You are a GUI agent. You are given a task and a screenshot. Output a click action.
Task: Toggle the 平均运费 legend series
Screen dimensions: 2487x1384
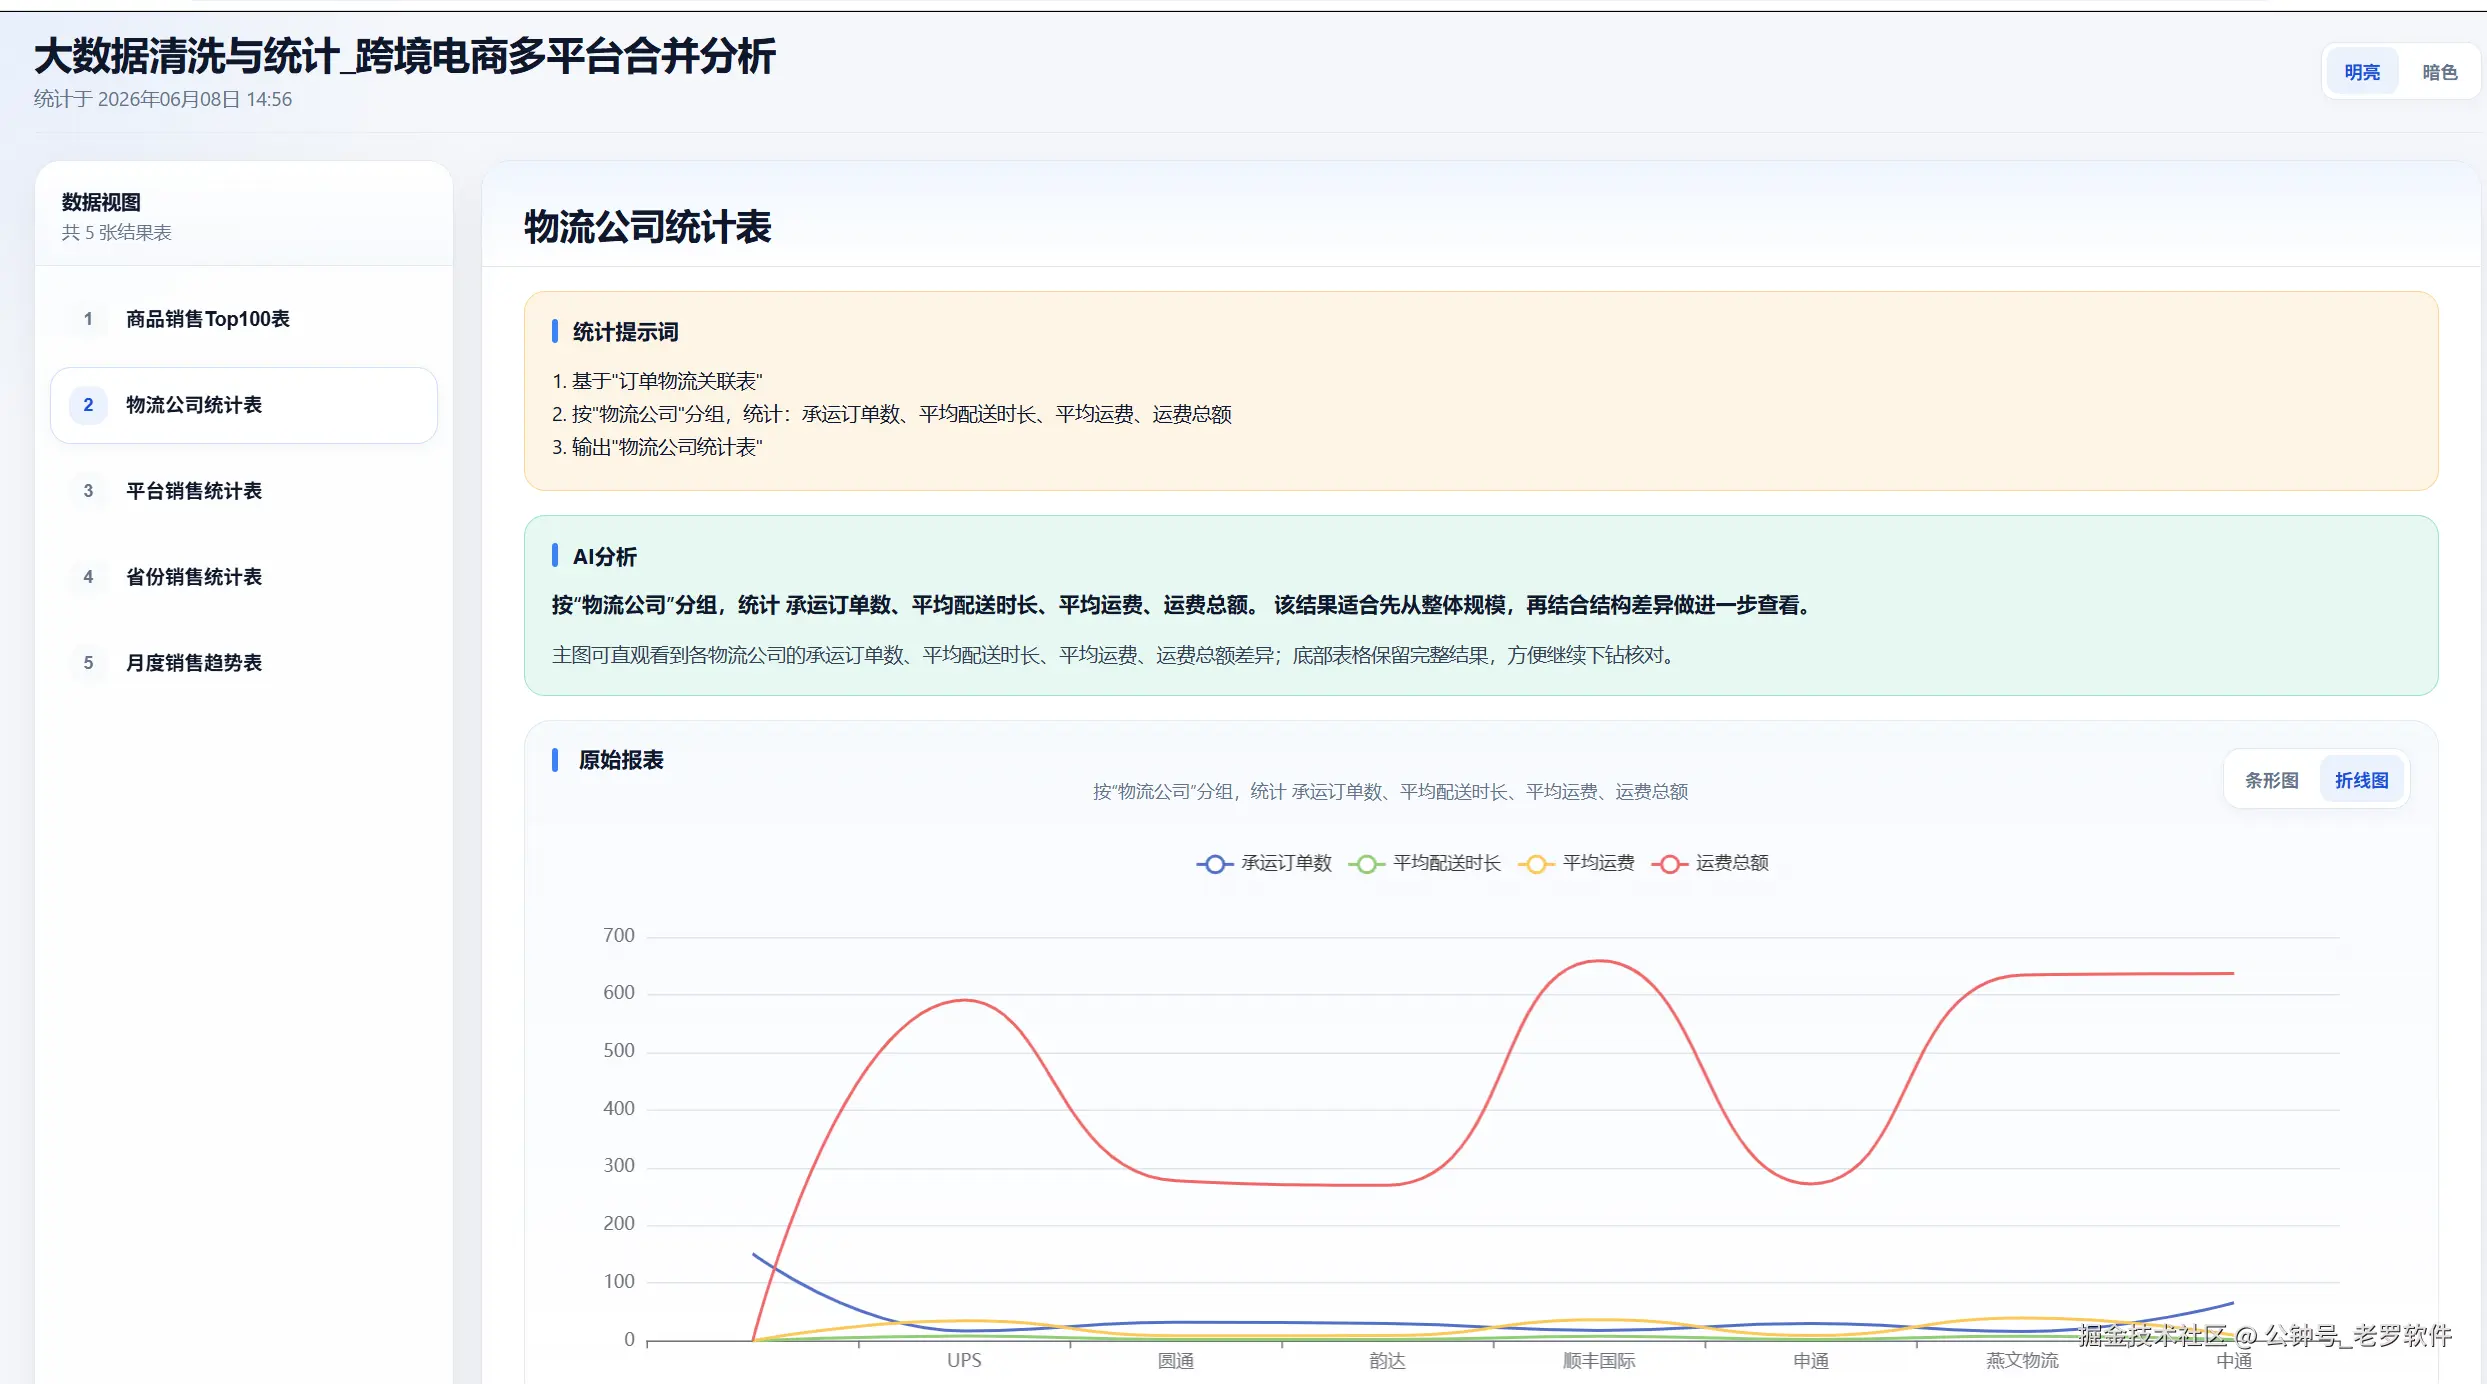pos(1576,863)
